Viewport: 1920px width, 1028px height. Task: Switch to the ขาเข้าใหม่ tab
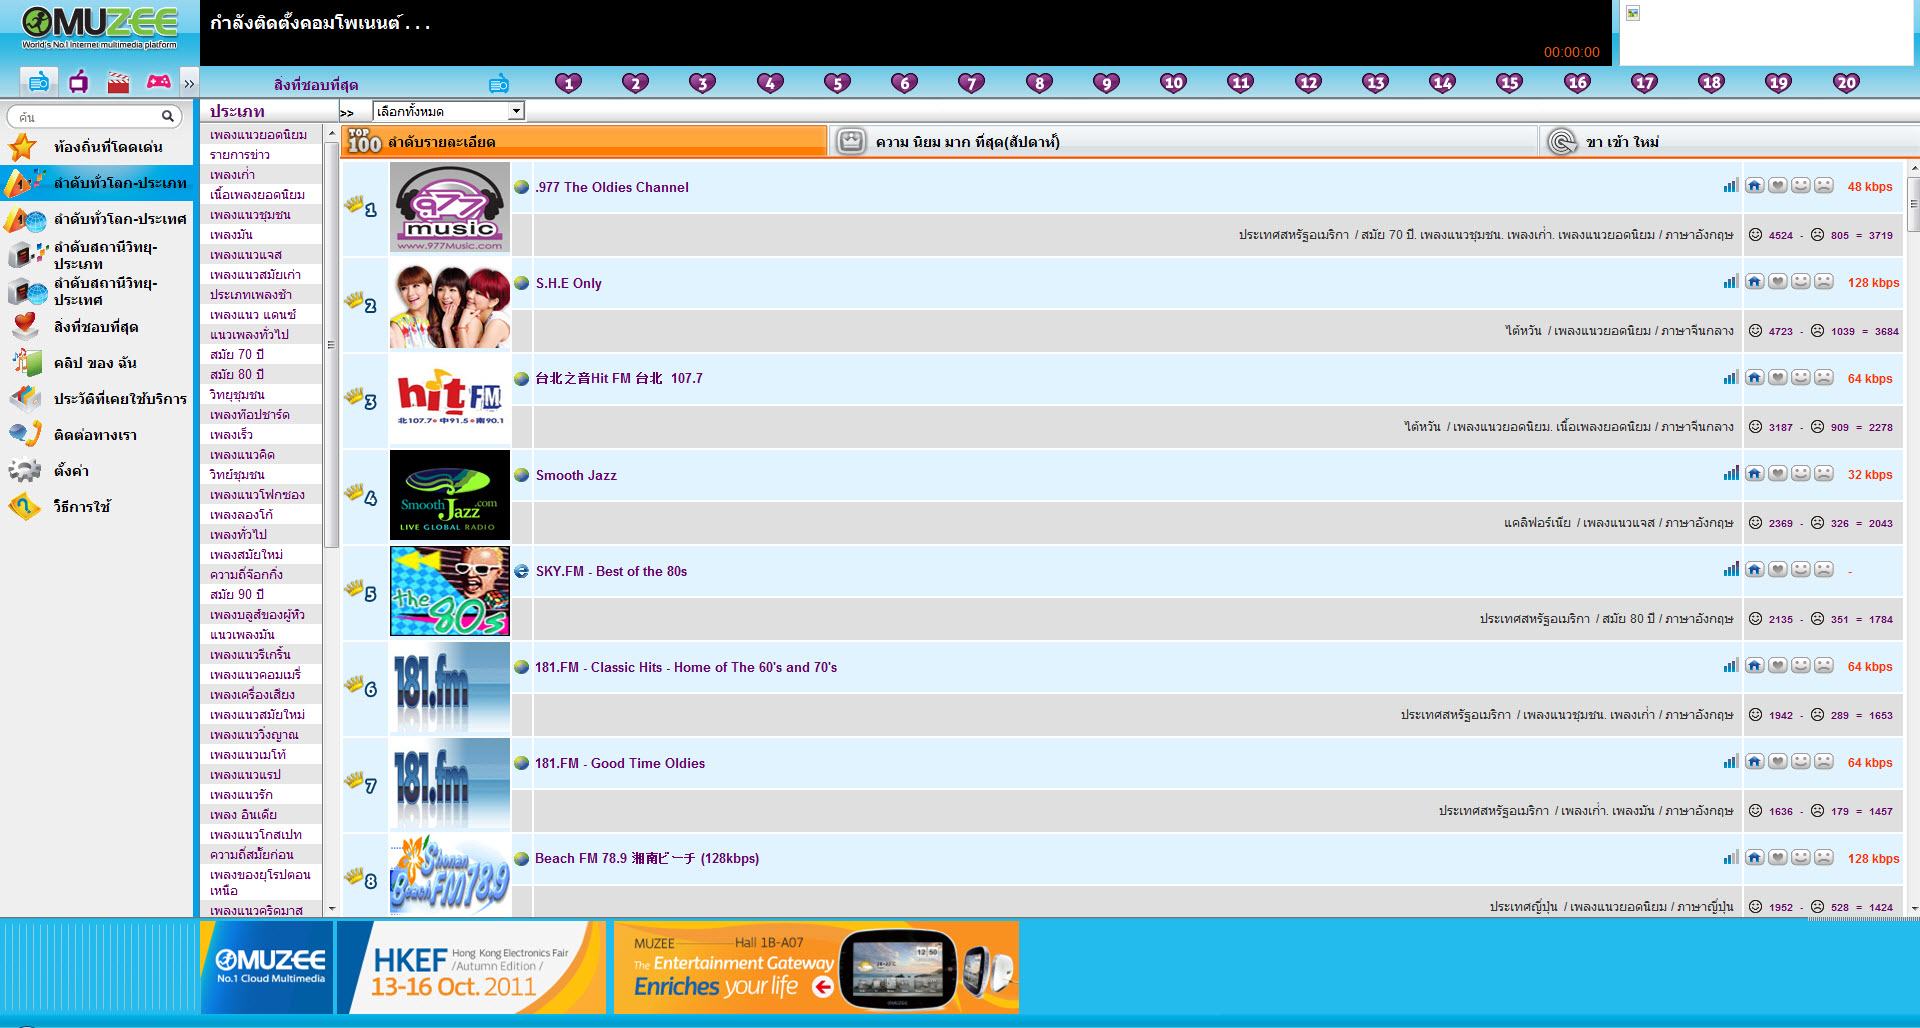[x=1729, y=141]
